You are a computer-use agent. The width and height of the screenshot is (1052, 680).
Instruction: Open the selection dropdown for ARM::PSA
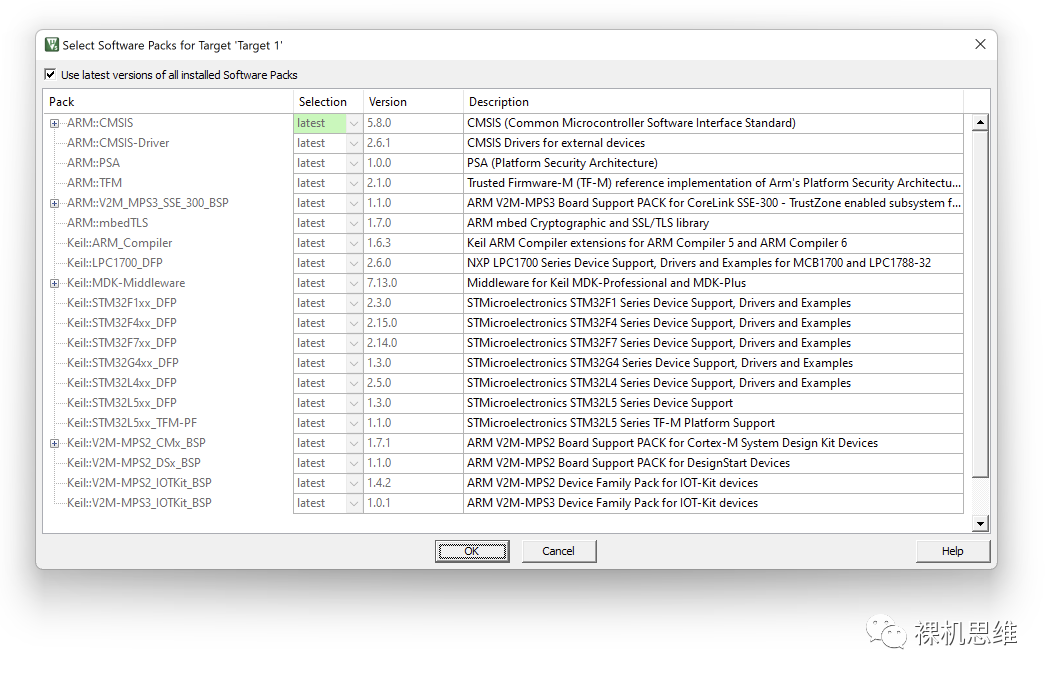tap(354, 163)
